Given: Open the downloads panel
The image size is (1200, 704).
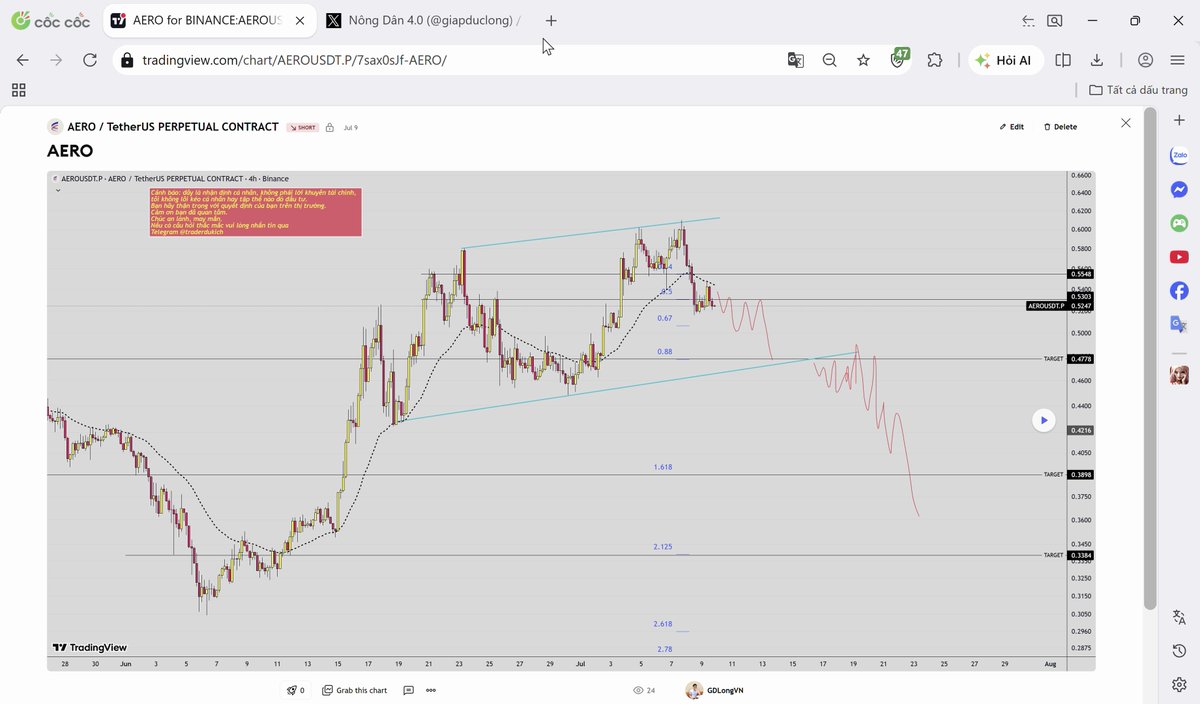Looking at the screenshot, I should pyautogui.click(x=1097, y=60).
